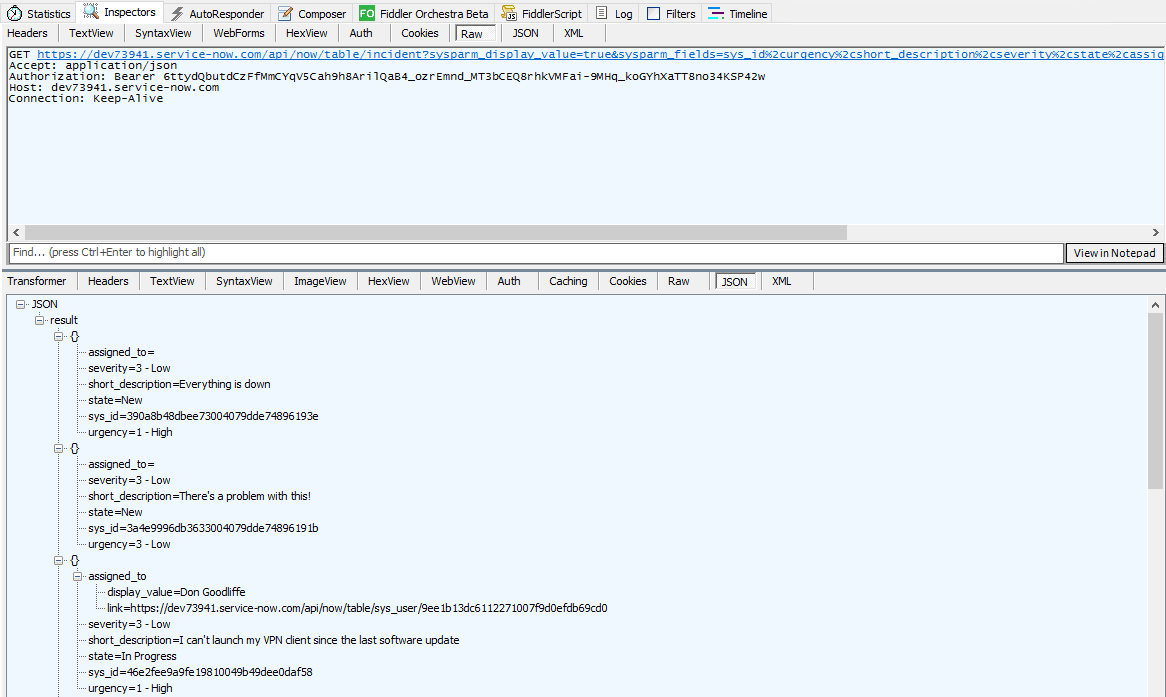Collapse the object with the VPN client incident
Screen dimensions: 1166x697
click(x=59, y=560)
